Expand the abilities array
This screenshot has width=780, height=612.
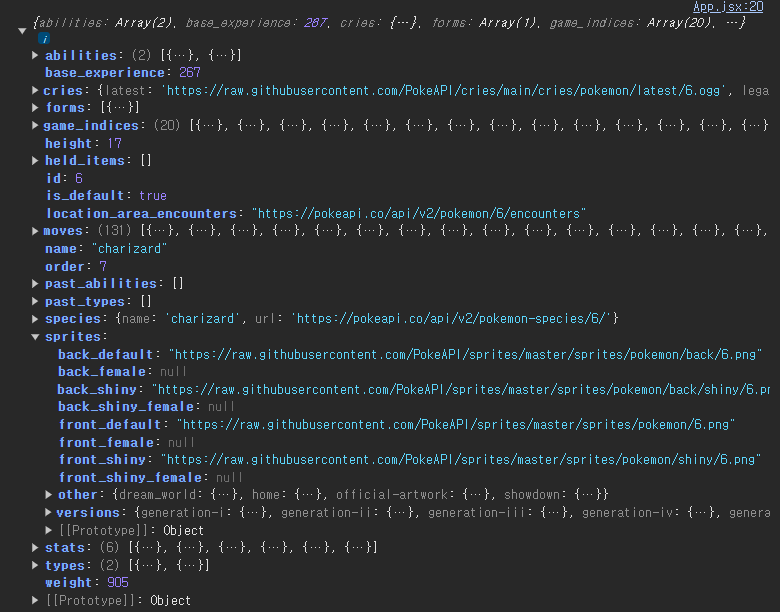(35, 55)
